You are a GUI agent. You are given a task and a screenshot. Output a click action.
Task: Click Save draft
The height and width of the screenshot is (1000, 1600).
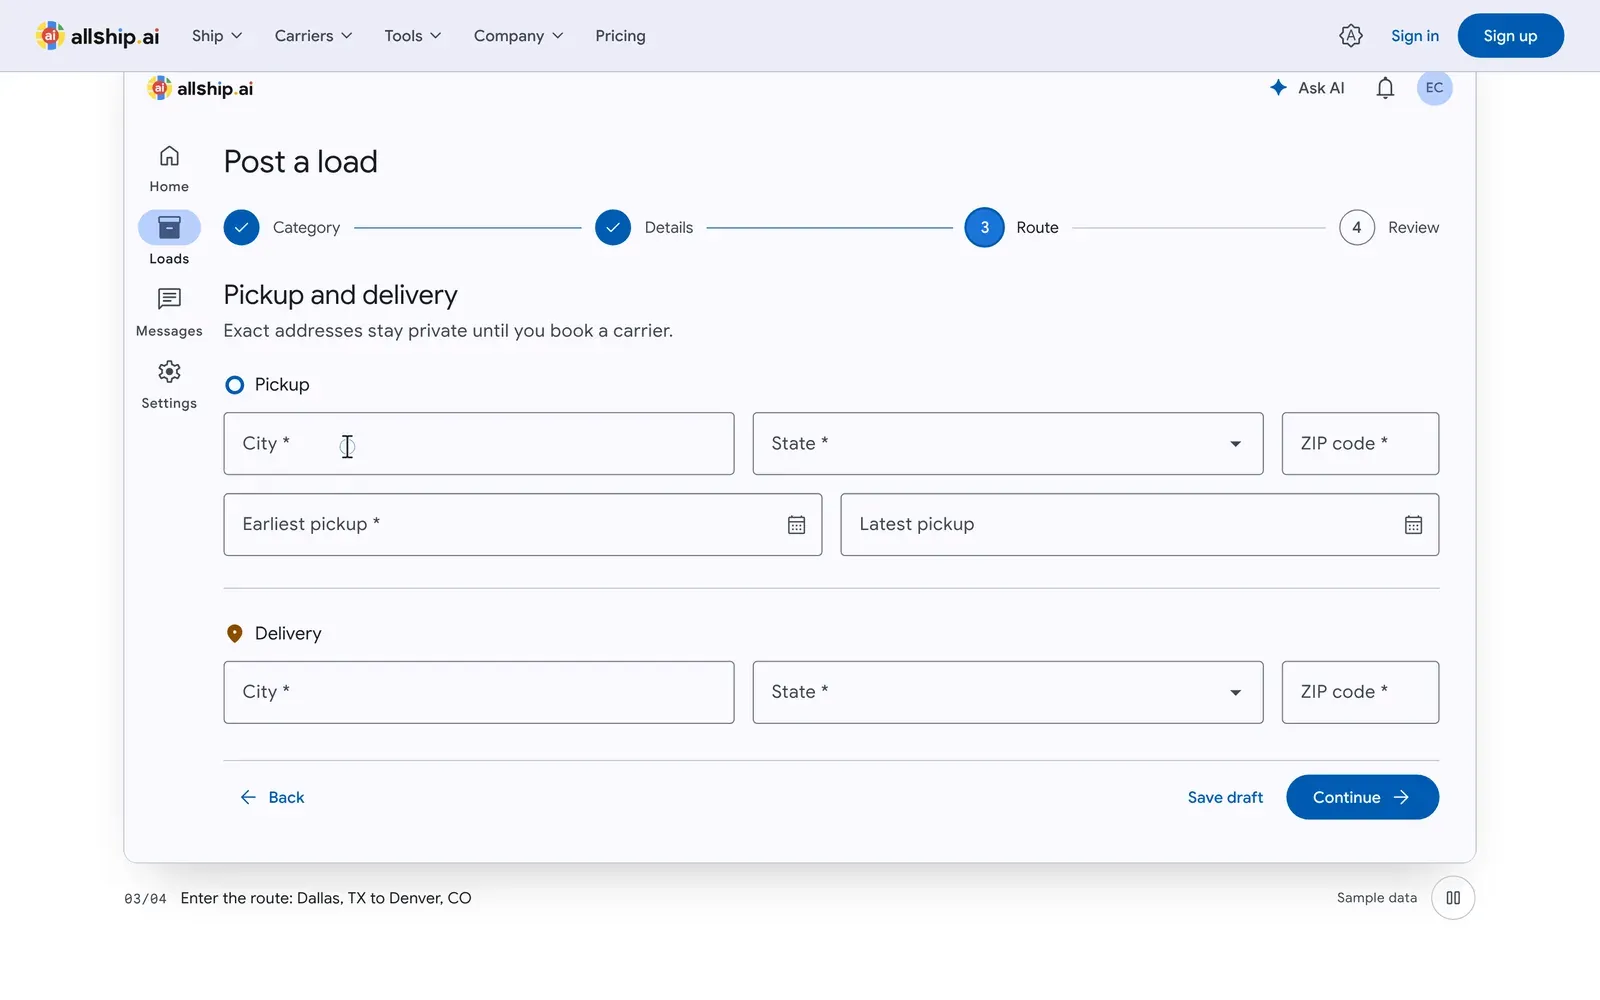[x=1225, y=797]
